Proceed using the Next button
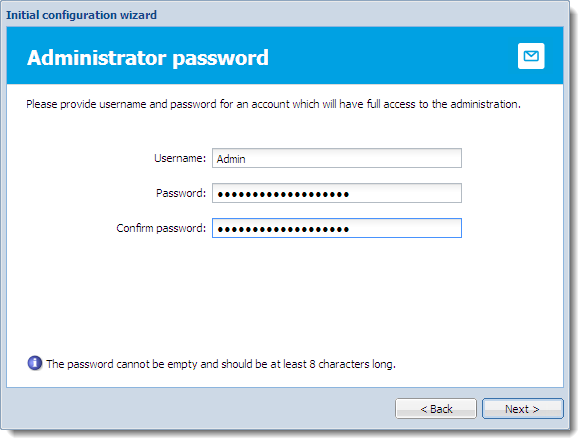This screenshot has height=445, width=585. pyautogui.click(x=522, y=409)
